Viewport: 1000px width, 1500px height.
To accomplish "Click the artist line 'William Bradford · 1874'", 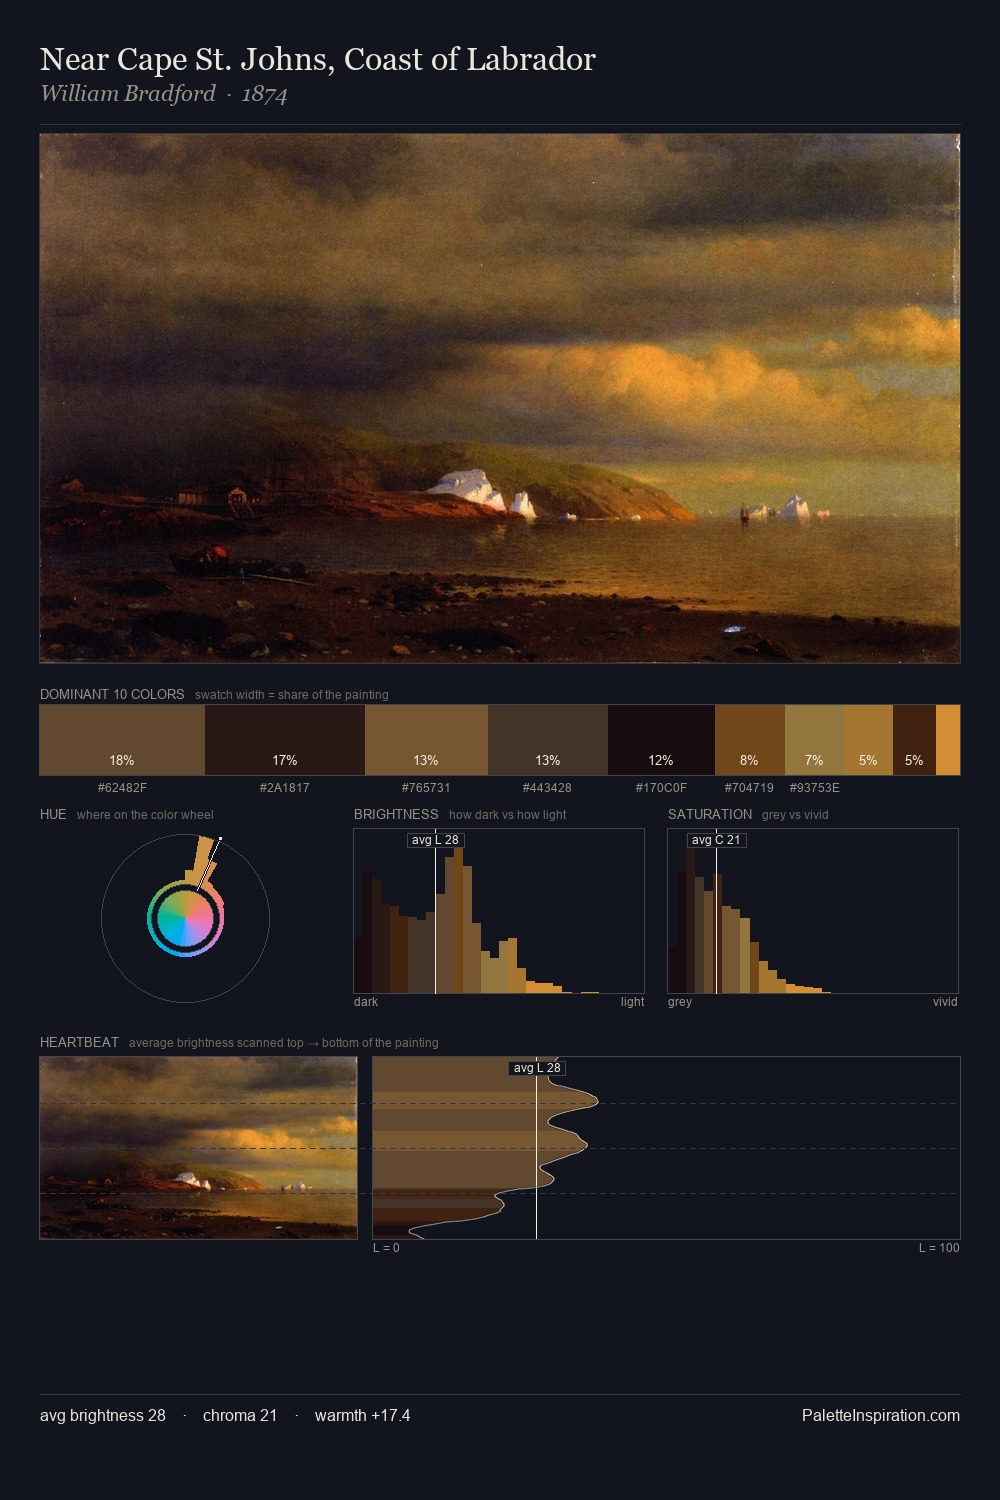I will point(164,94).
